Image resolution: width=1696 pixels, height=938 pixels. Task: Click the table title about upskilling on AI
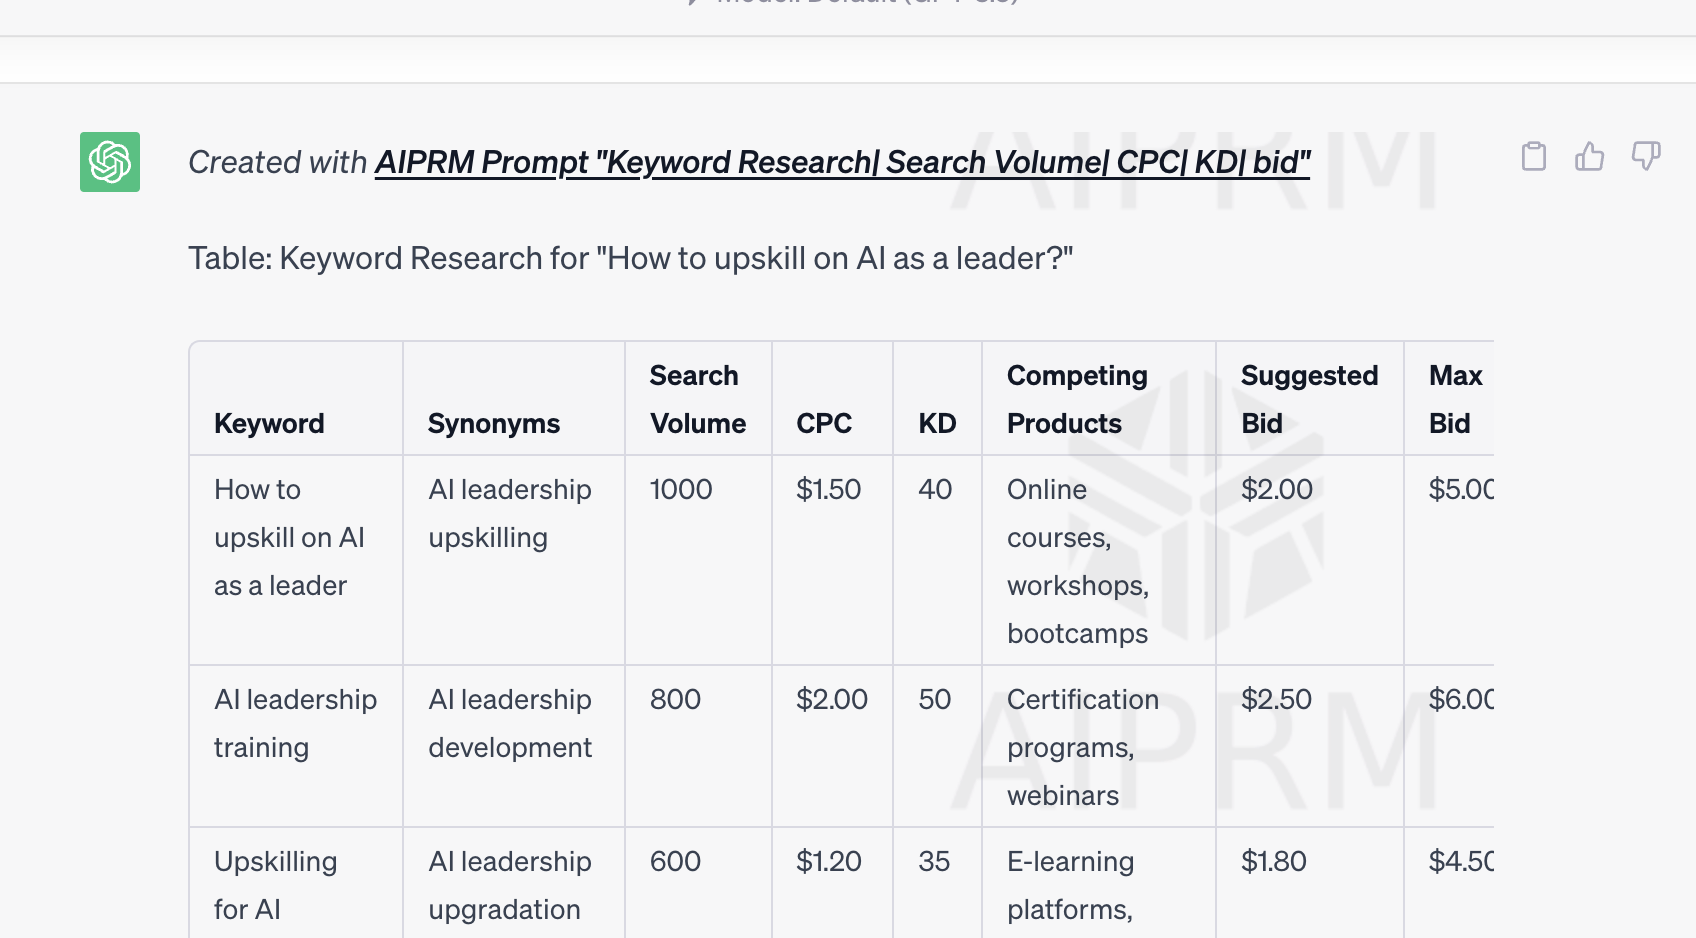(630, 258)
